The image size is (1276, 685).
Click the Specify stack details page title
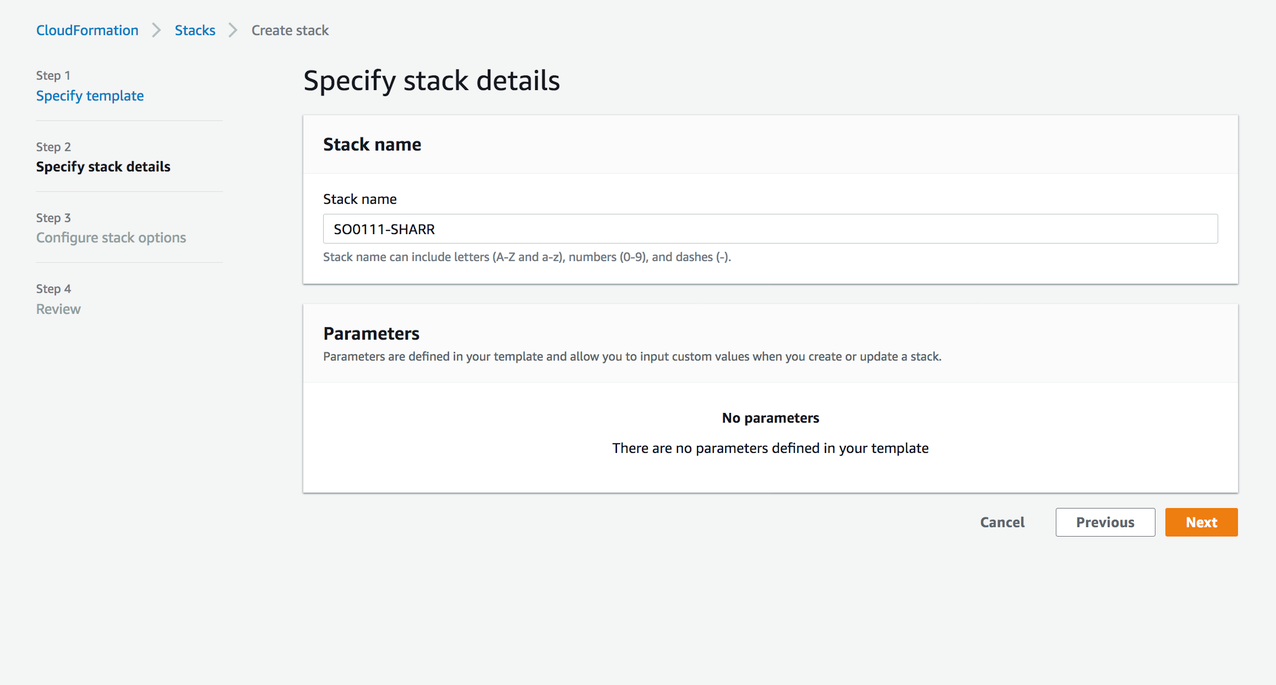(x=431, y=80)
